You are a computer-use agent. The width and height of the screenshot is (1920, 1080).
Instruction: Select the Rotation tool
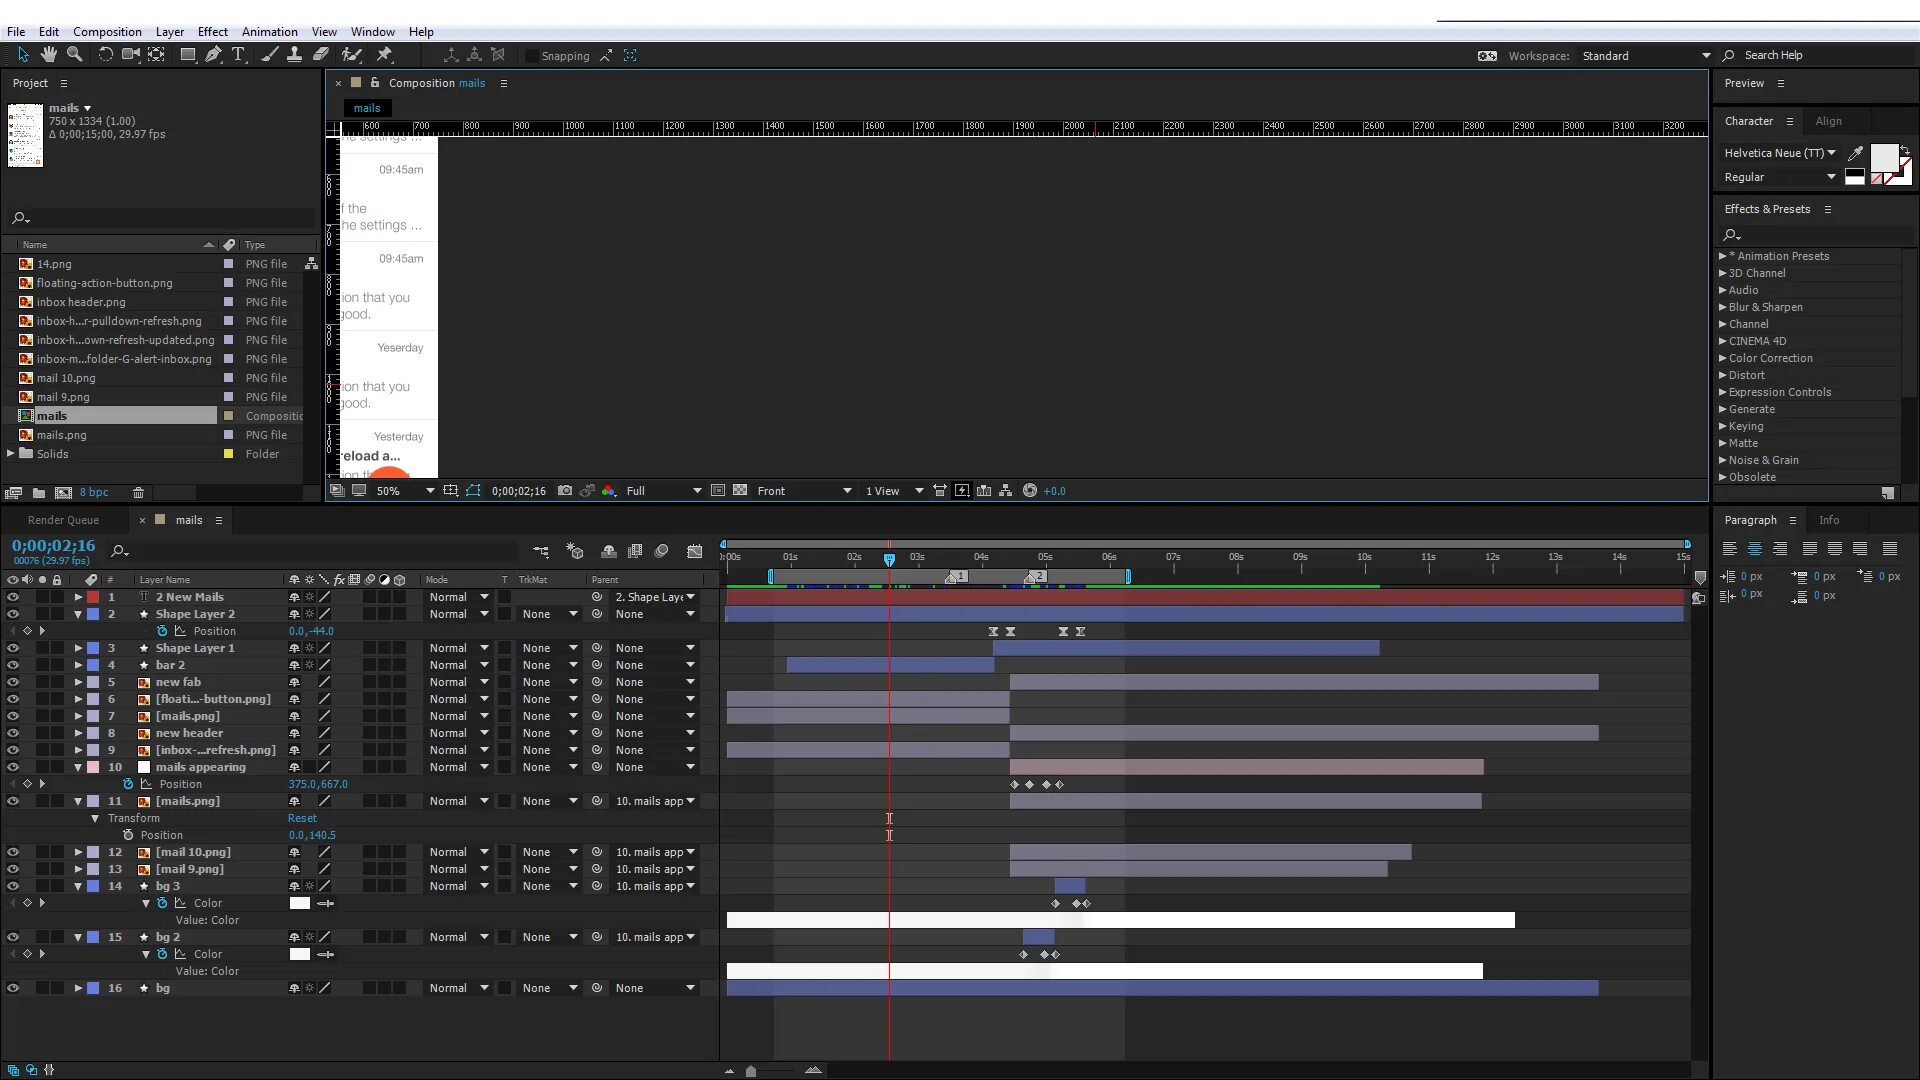pyautogui.click(x=105, y=55)
